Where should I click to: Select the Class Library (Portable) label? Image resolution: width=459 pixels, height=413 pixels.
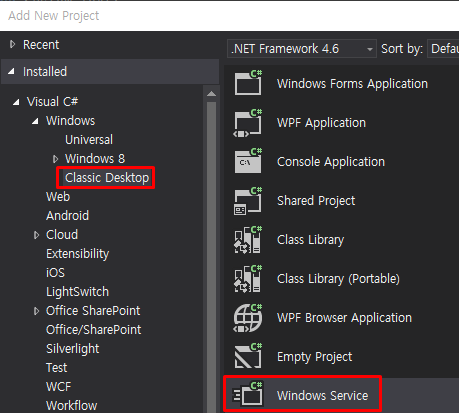(338, 279)
